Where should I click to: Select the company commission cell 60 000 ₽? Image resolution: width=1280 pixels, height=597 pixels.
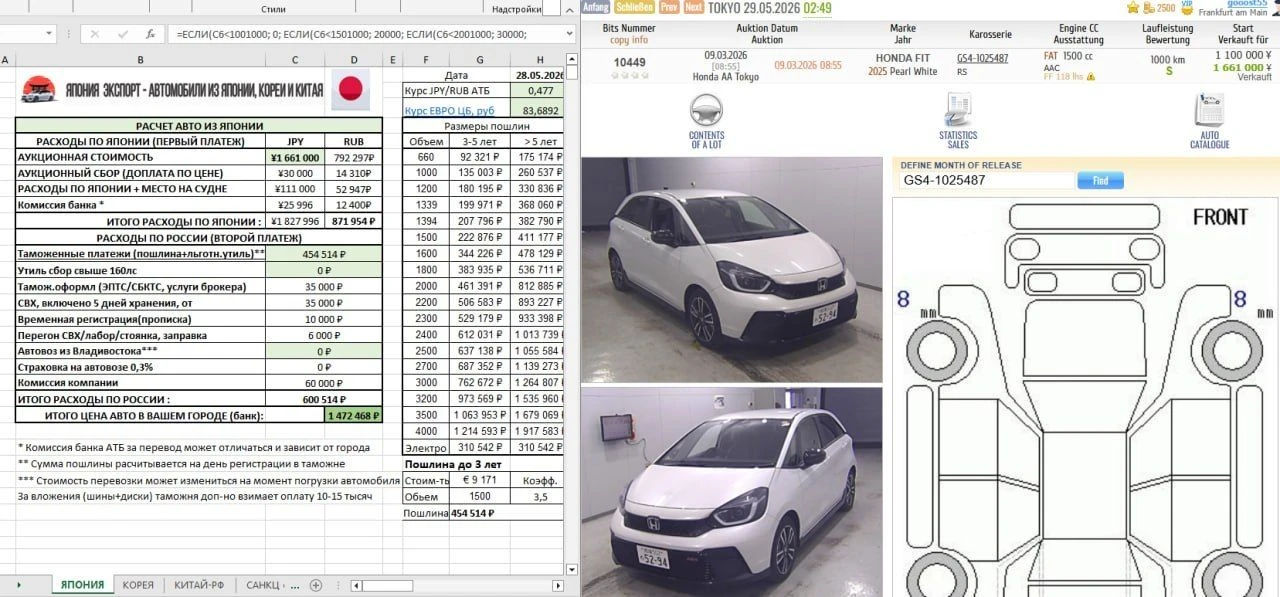point(324,383)
